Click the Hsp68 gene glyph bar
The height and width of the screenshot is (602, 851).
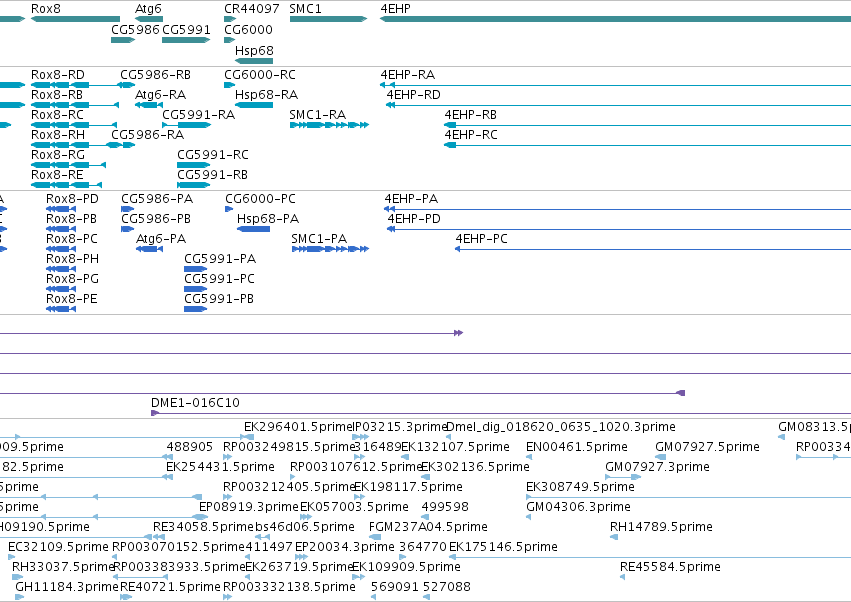pyautogui.click(x=254, y=61)
